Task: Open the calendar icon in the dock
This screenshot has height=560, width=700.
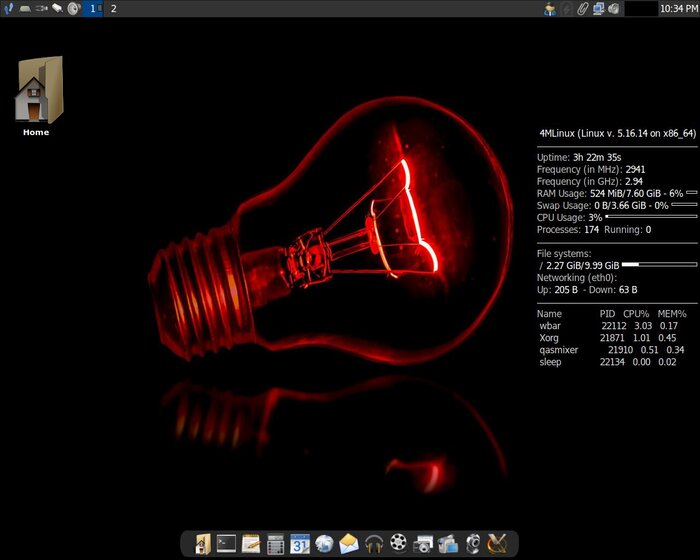Action: point(300,544)
